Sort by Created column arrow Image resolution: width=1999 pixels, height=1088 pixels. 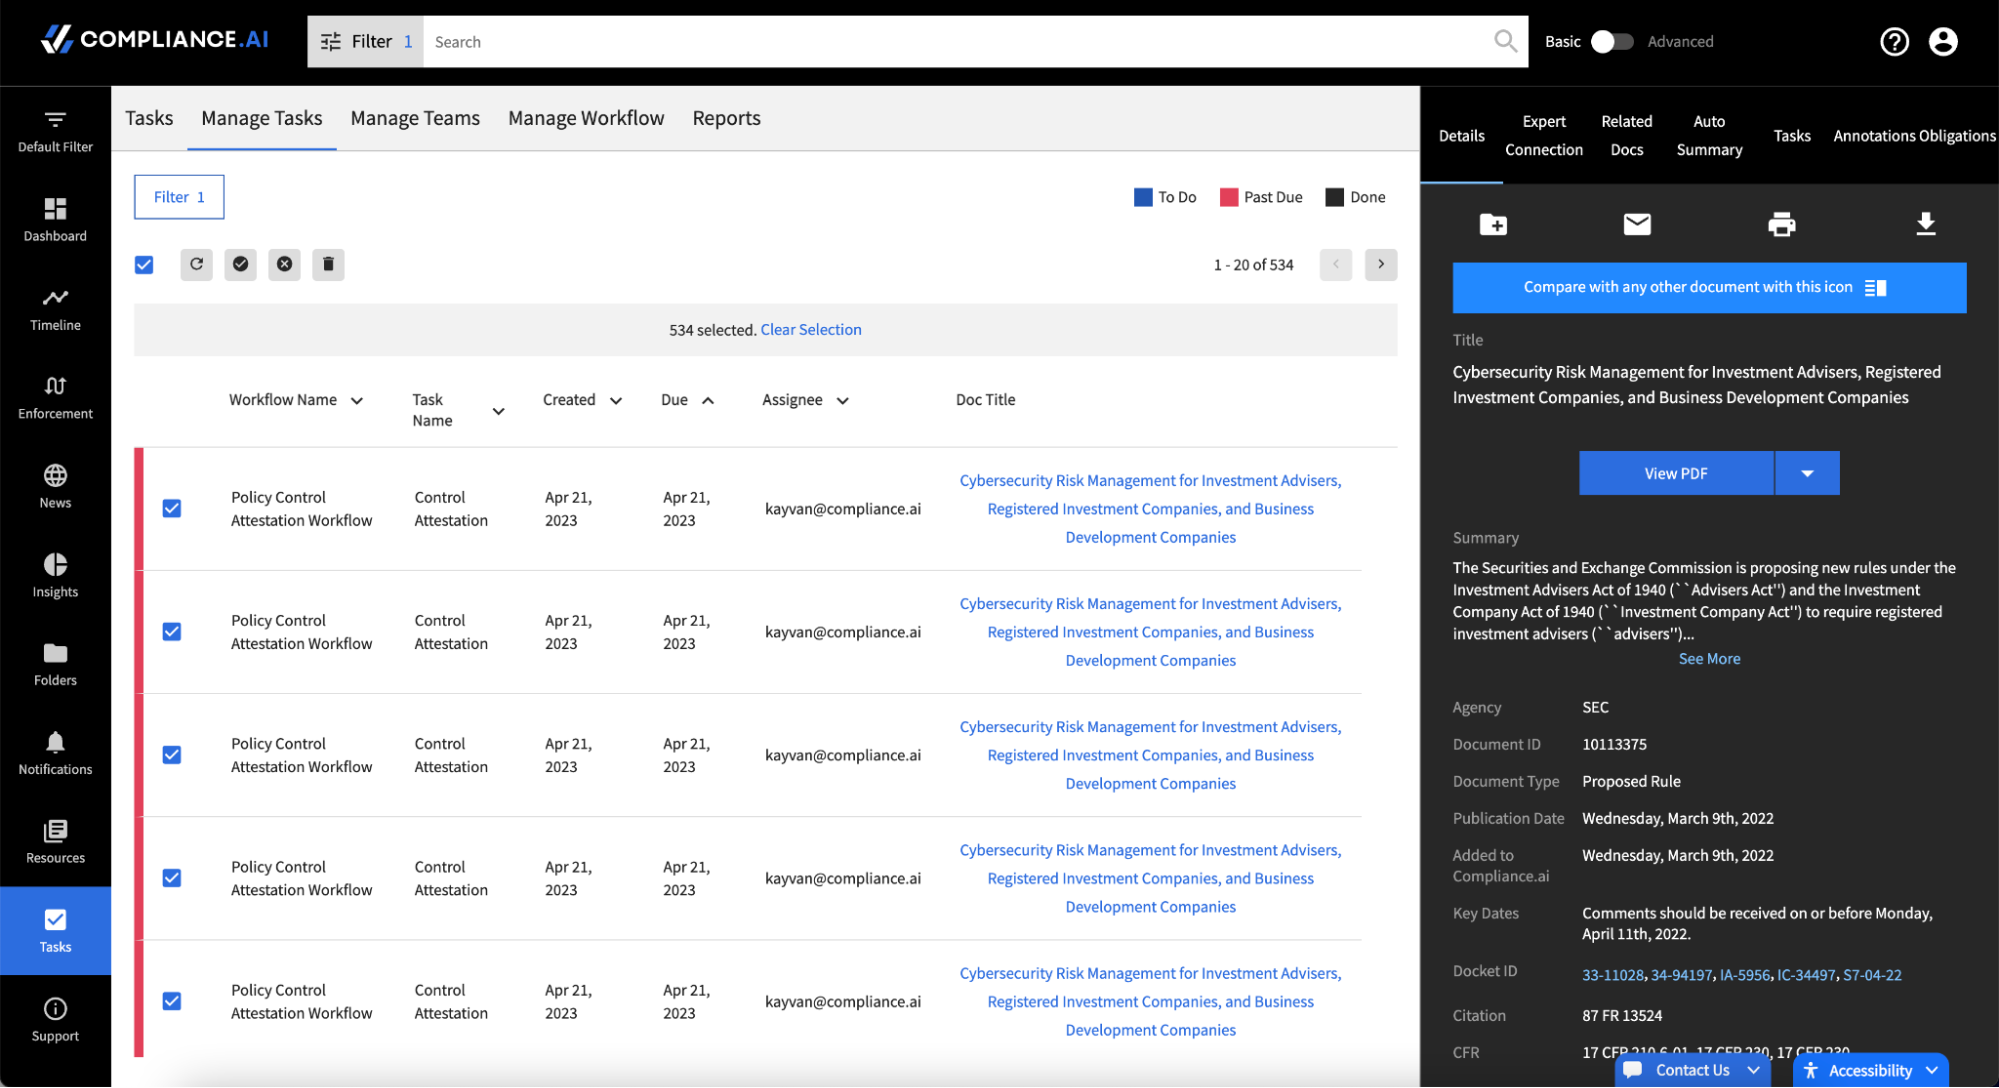(616, 400)
